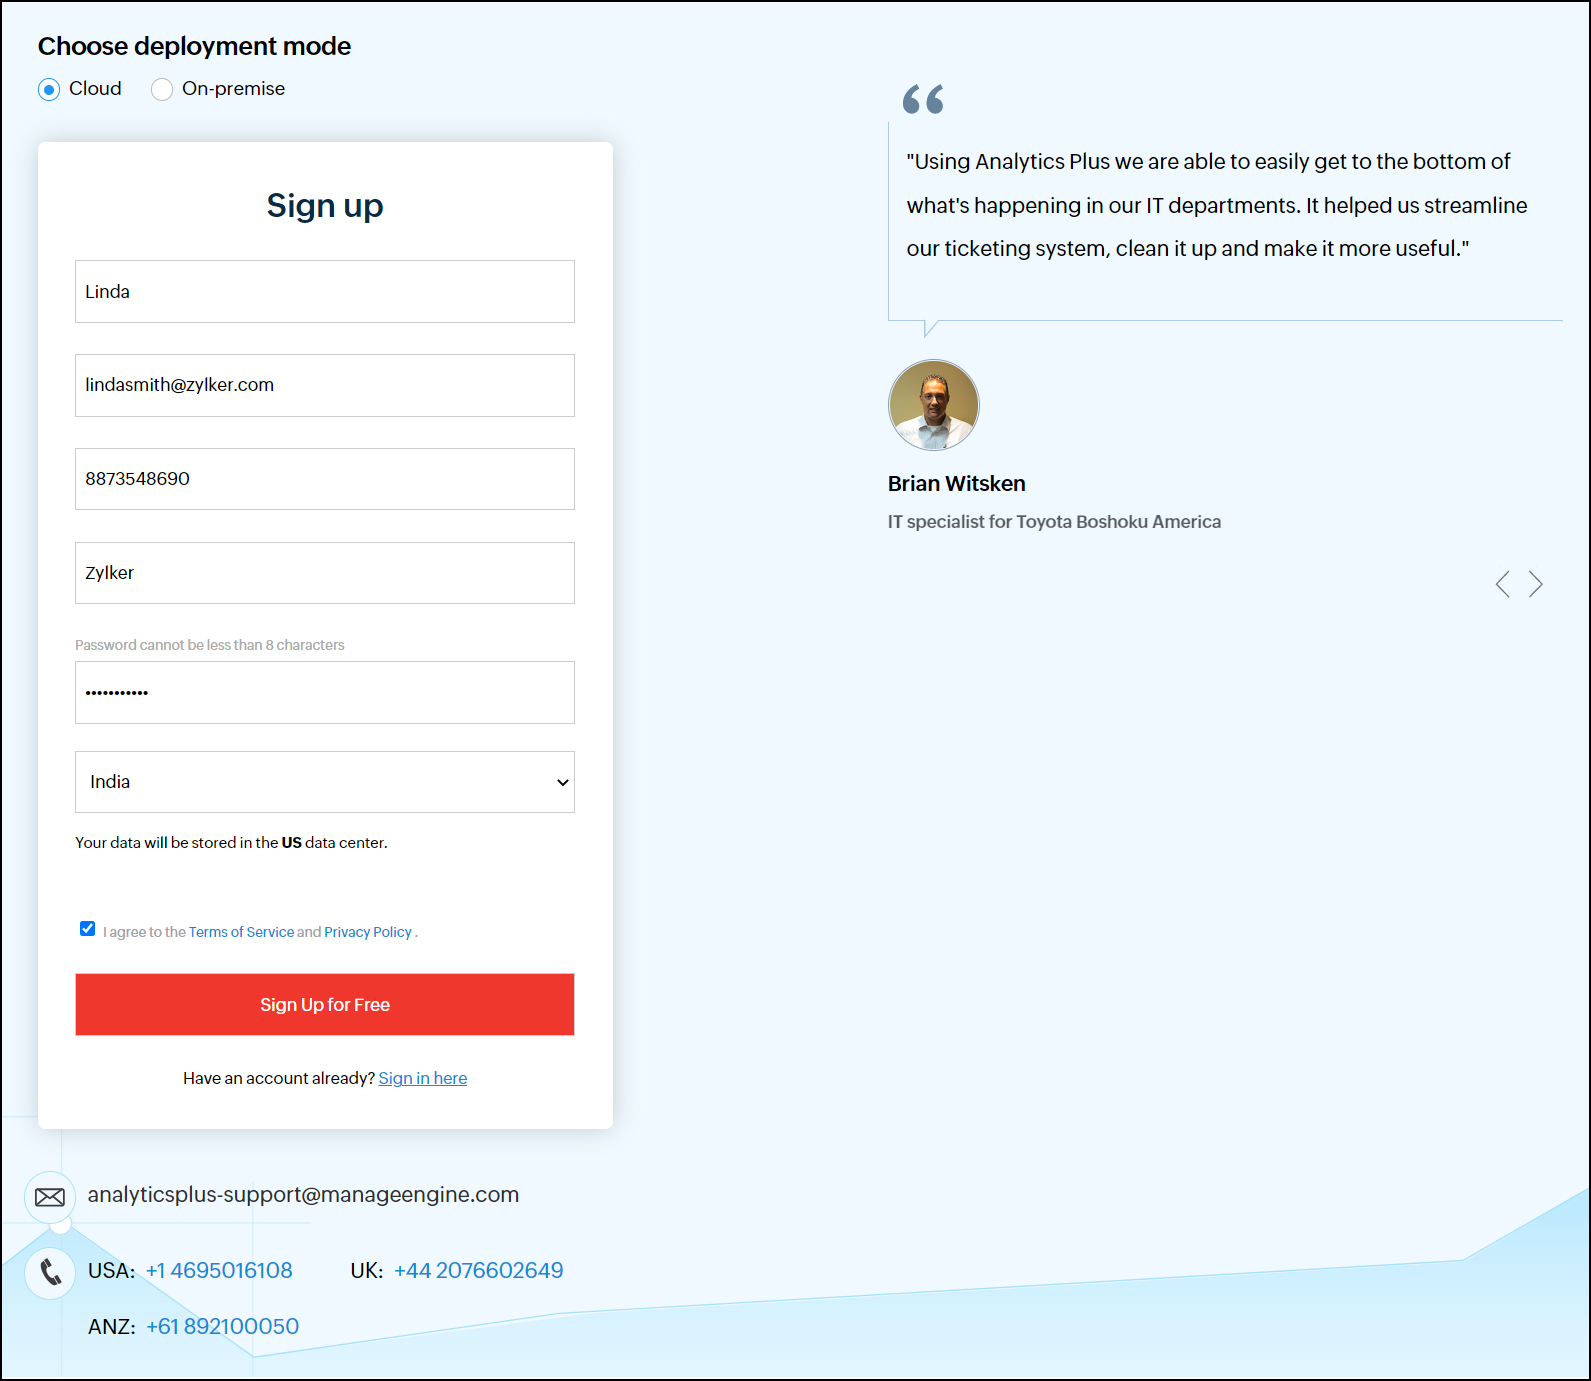1591x1381 pixels.
Task: Click the email field with lindasmith@zylker.com
Action: coord(325,385)
